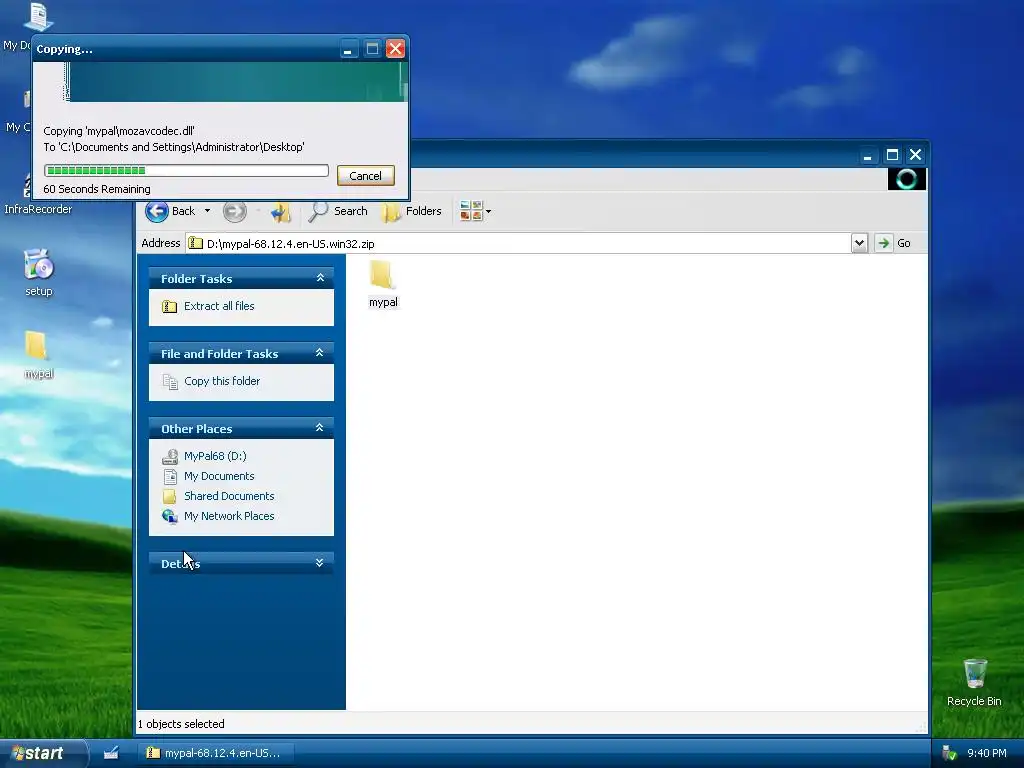1024x768 pixels.
Task: Collapse the Other Places panel
Action: 319,428
